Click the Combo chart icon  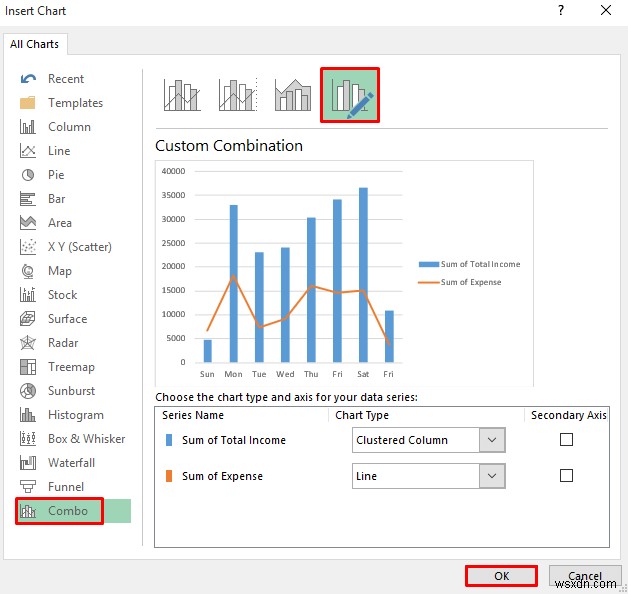[x=28, y=511]
